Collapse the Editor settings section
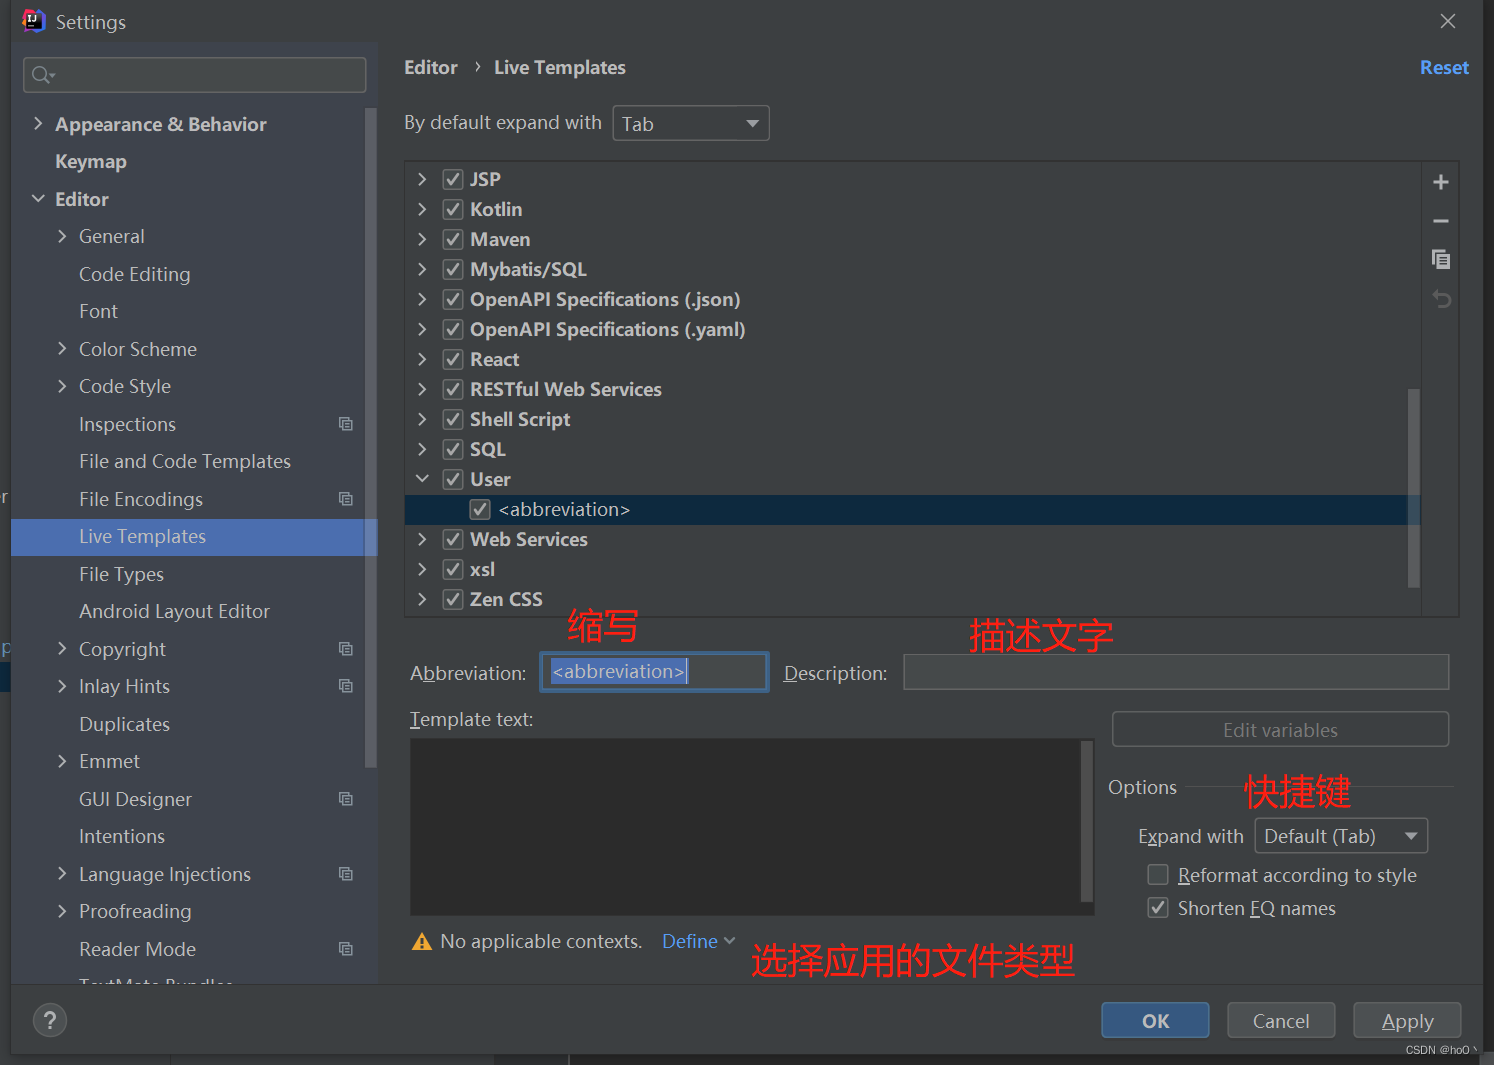 point(38,199)
